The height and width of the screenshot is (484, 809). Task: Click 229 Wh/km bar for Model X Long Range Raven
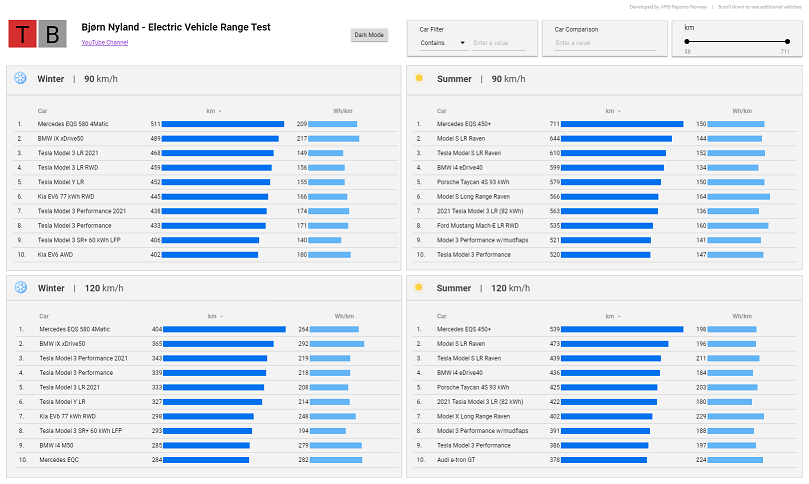tap(736, 416)
